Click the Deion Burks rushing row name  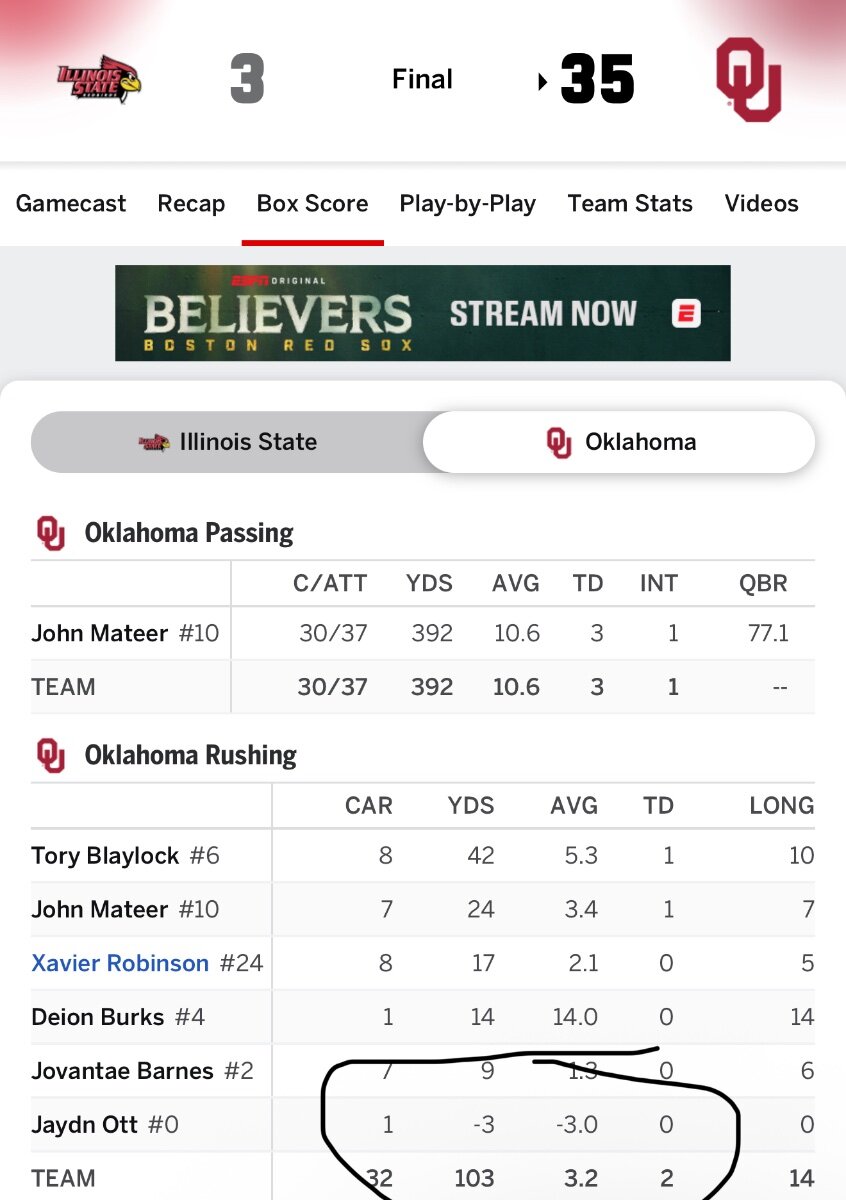click(x=97, y=1017)
